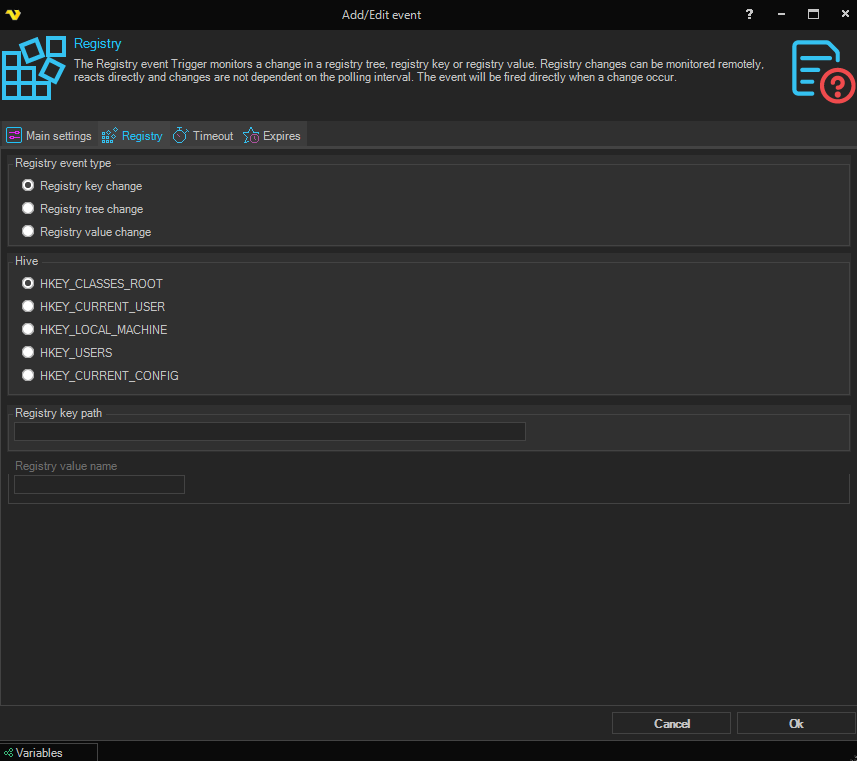Screen dimensions: 857x761
Task: Select Registry tree change option
Action: pos(28,209)
